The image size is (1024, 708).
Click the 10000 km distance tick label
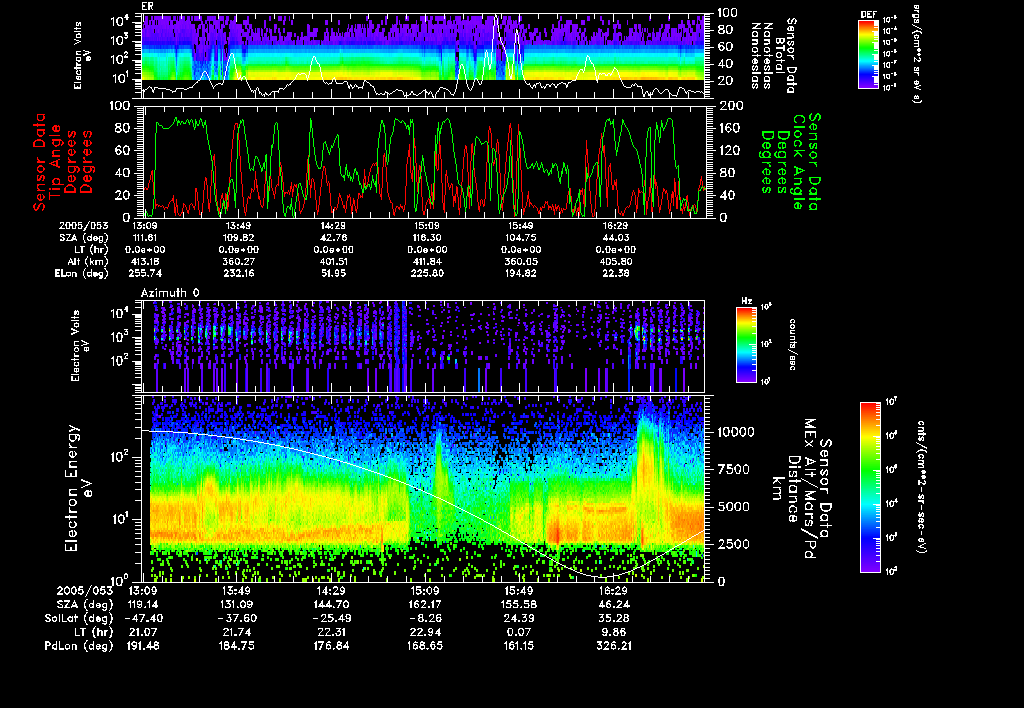736,432
